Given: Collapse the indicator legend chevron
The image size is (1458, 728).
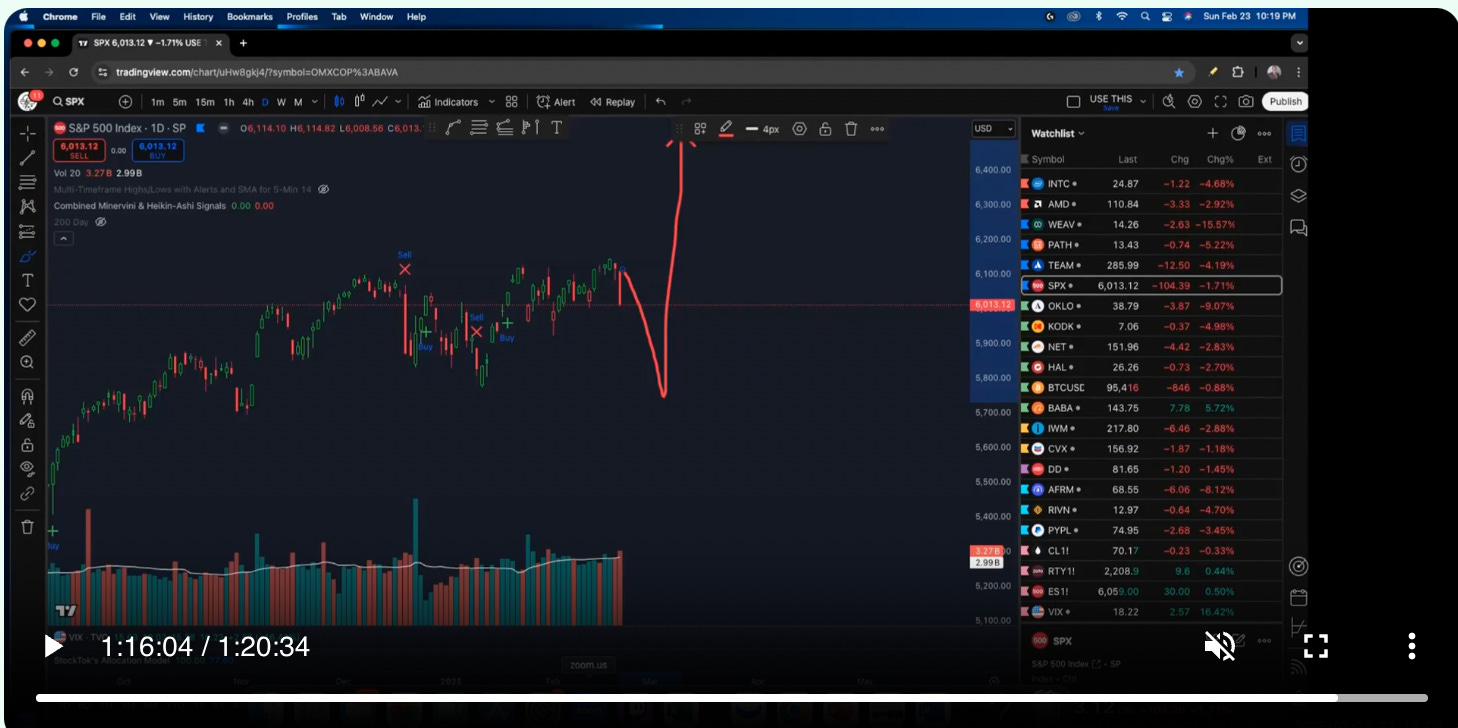Looking at the screenshot, I should (63, 239).
